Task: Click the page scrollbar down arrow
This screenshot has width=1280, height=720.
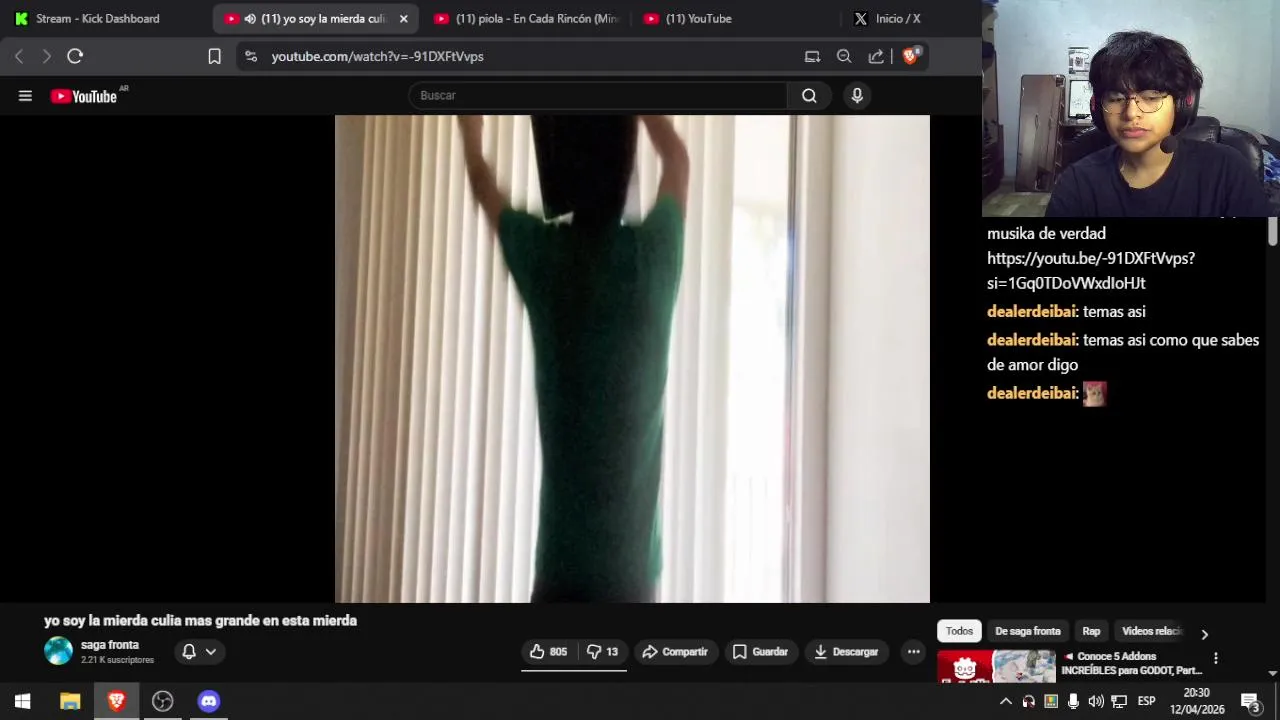Action: click(1272, 674)
